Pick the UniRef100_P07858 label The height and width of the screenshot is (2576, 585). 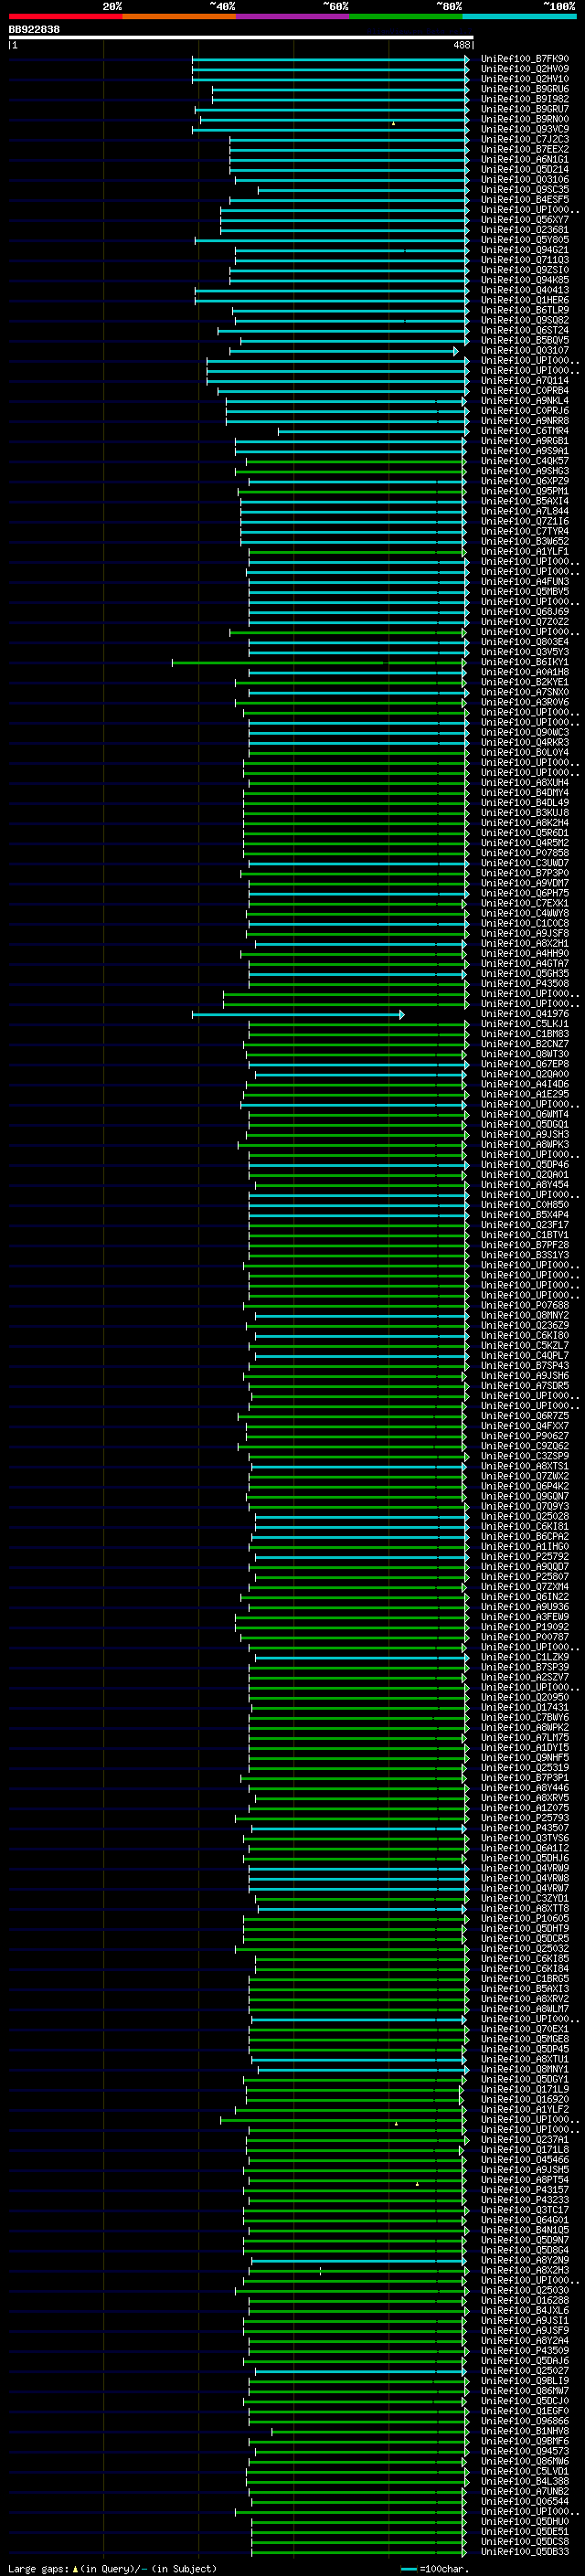coord(525,853)
